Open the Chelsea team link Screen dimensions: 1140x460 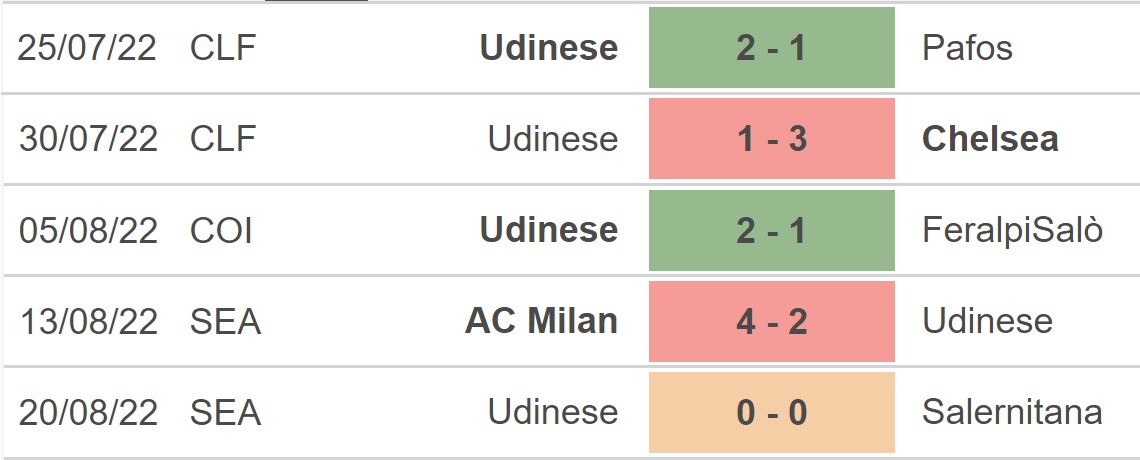coord(990,139)
